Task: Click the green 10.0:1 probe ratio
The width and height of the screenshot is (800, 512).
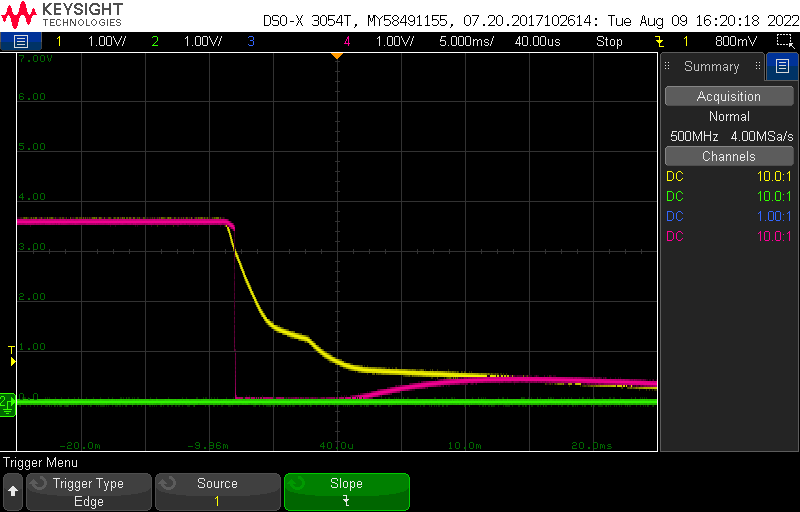Action: pos(774,196)
